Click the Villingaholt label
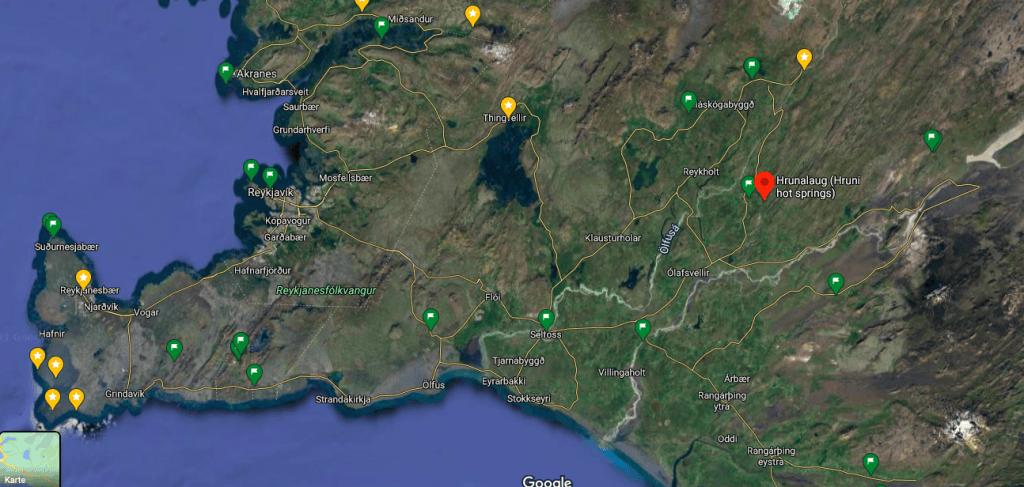The image size is (1024, 487). click(x=622, y=372)
